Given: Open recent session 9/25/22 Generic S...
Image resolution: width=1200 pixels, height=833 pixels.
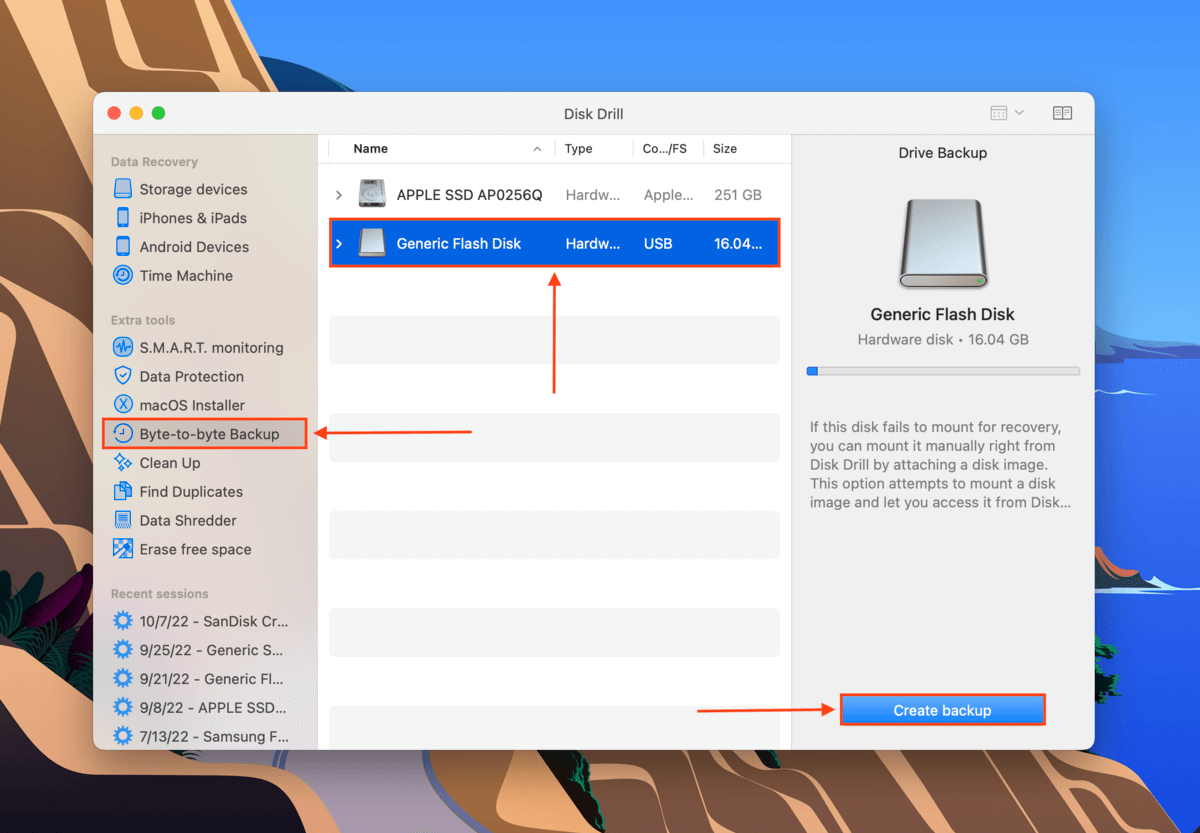Looking at the screenshot, I should [198, 650].
